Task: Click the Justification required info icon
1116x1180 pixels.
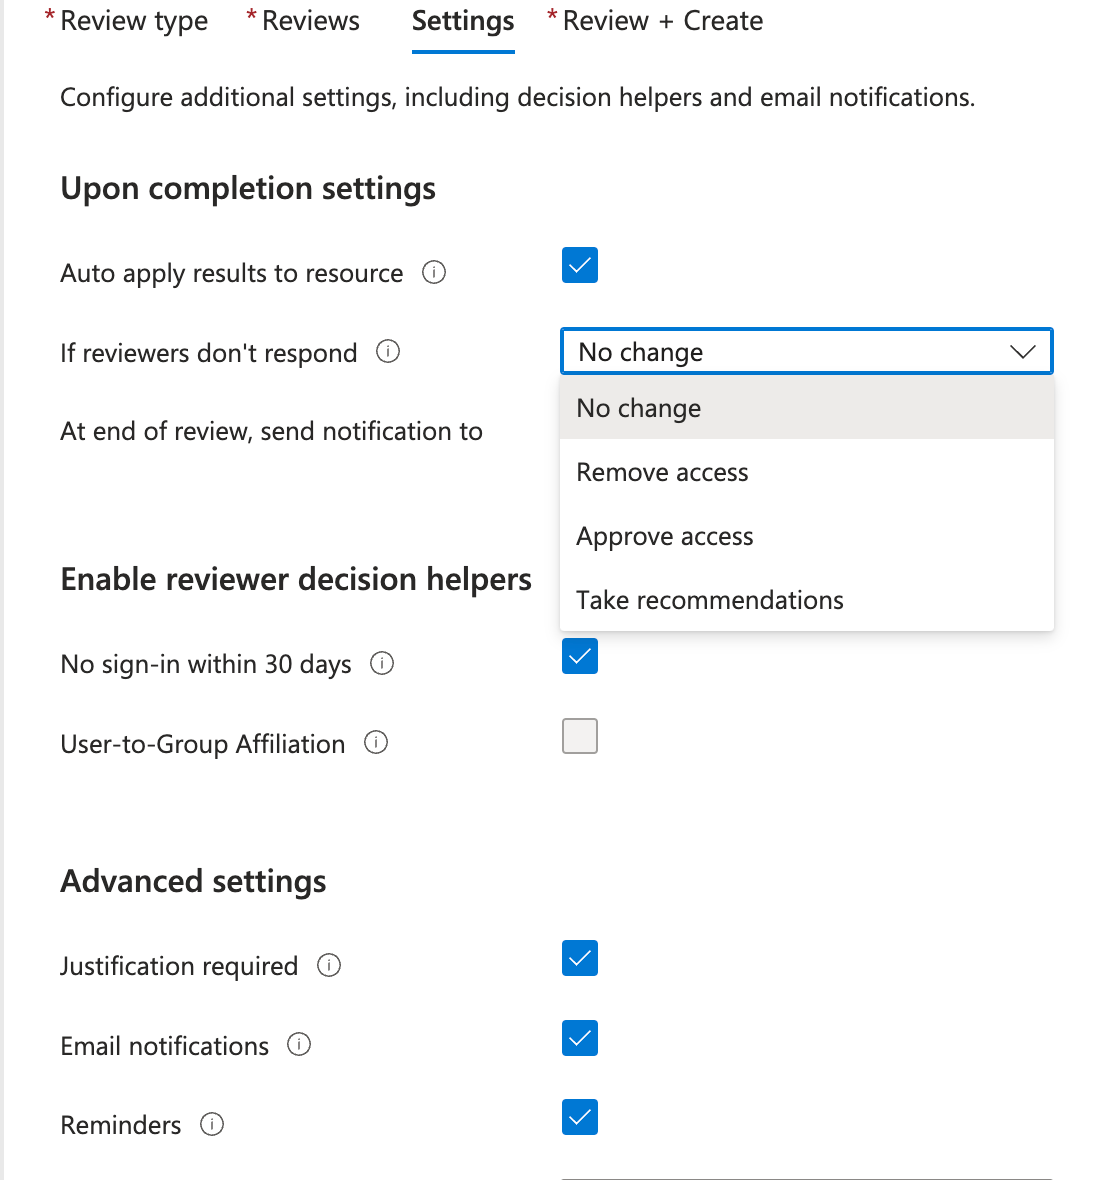Action: 329,965
